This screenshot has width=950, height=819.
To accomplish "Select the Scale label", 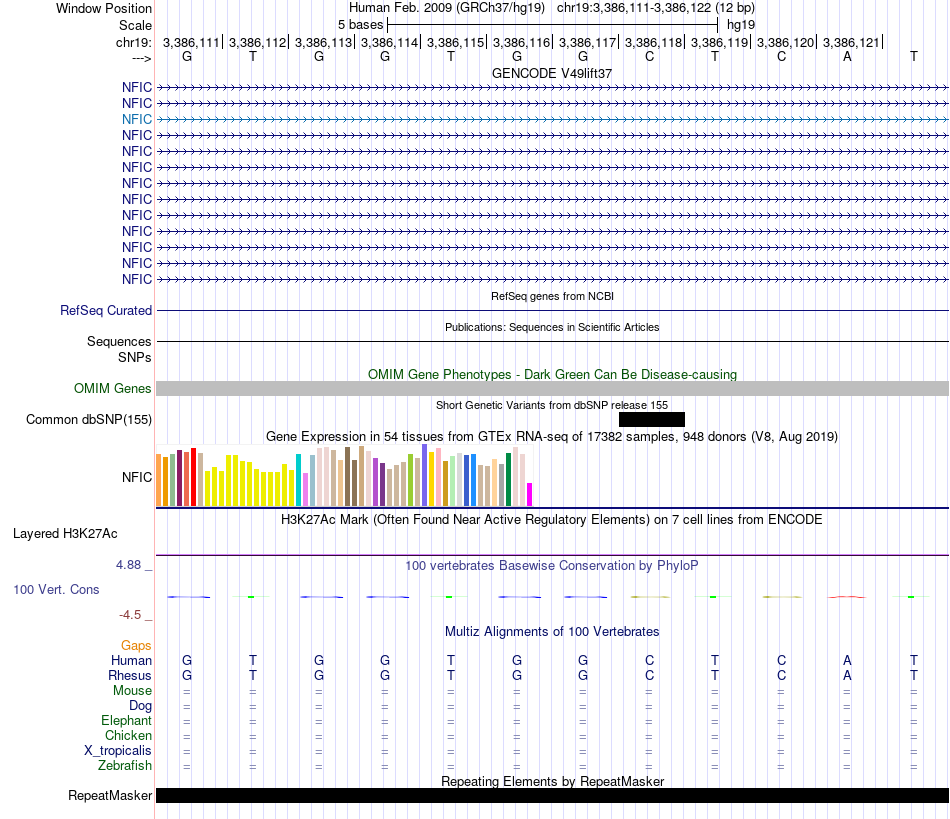I will click(x=135, y=25).
